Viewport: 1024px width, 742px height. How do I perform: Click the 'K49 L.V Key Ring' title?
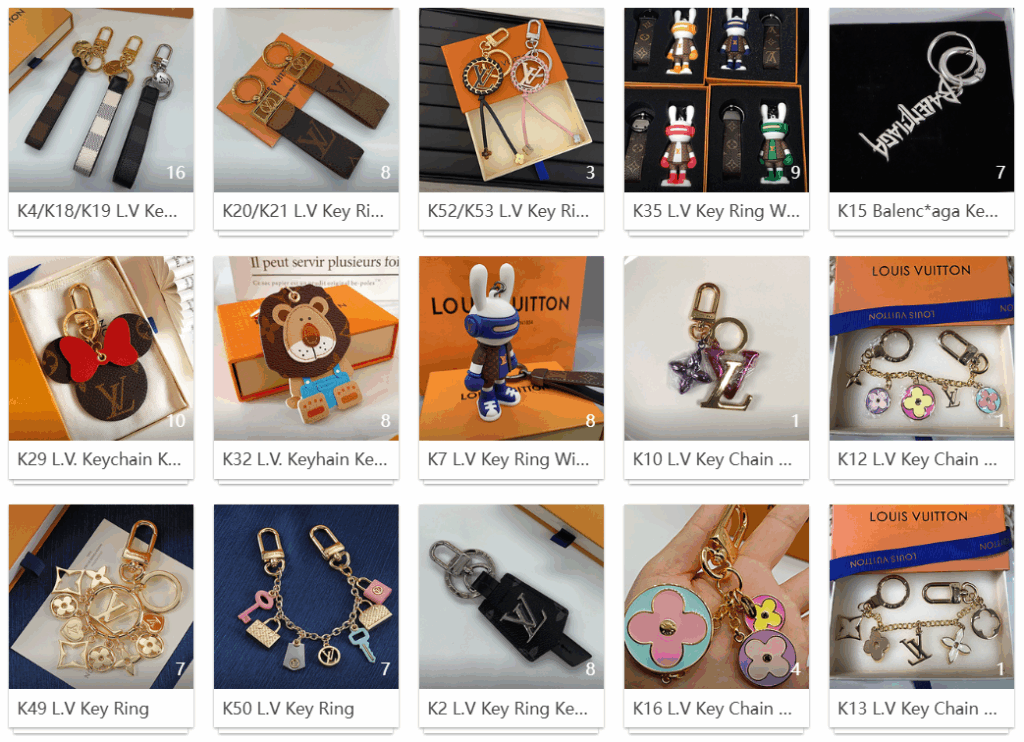point(83,709)
